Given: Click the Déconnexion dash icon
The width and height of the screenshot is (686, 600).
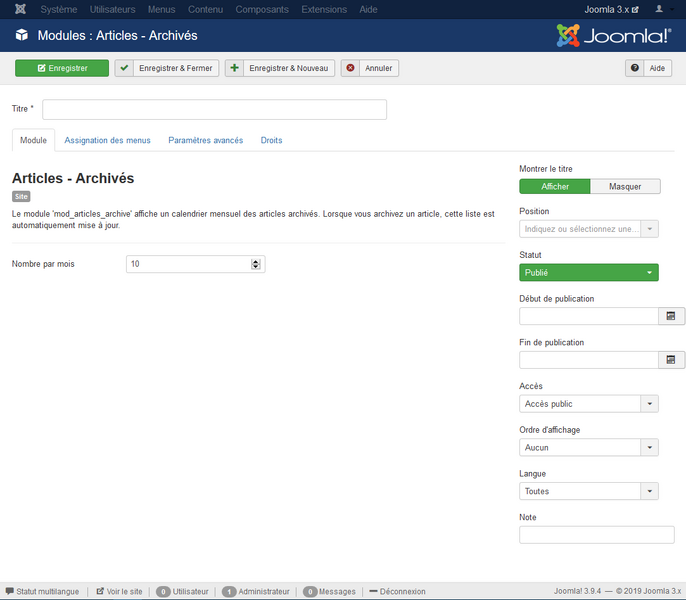Looking at the screenshot, I should tap(373, 591).
